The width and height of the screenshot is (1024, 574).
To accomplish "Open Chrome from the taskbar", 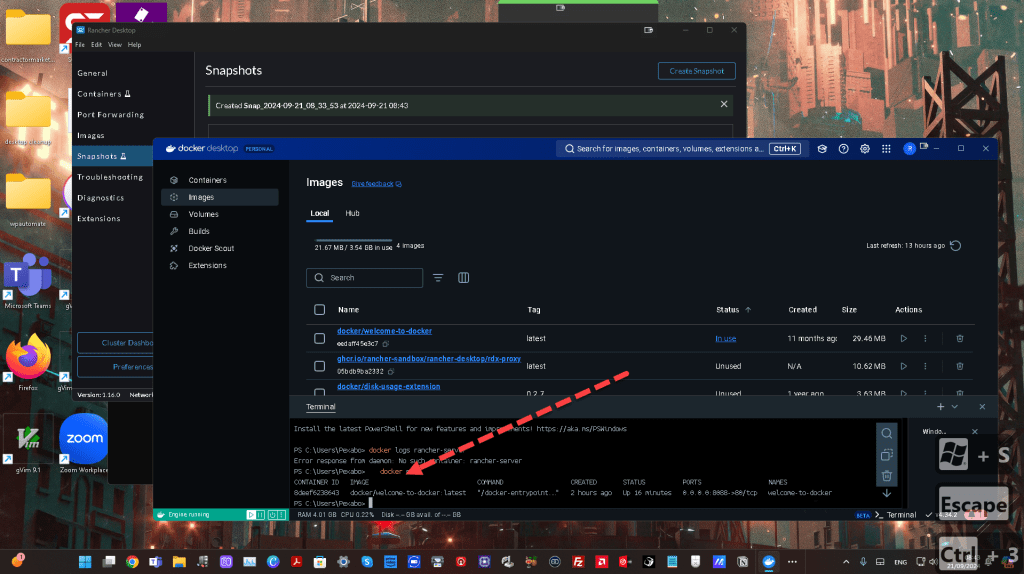I will 132,562.
